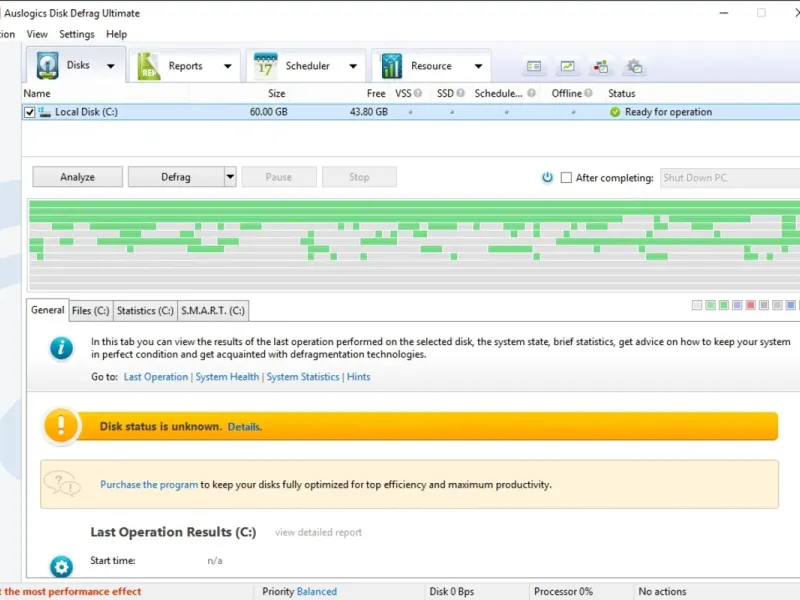Open the Settings menu
Image resolution: width=800 pixels, height=600 pixels.
tap(77, 34)
